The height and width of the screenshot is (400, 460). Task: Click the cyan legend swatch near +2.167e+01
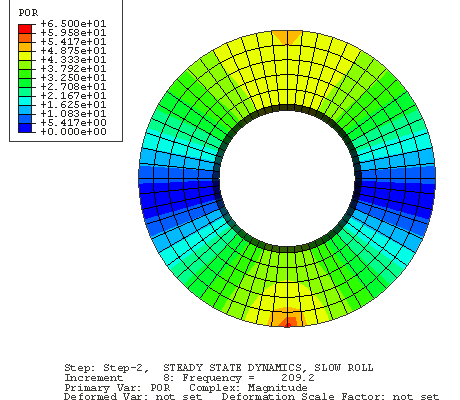pos(25,101)
